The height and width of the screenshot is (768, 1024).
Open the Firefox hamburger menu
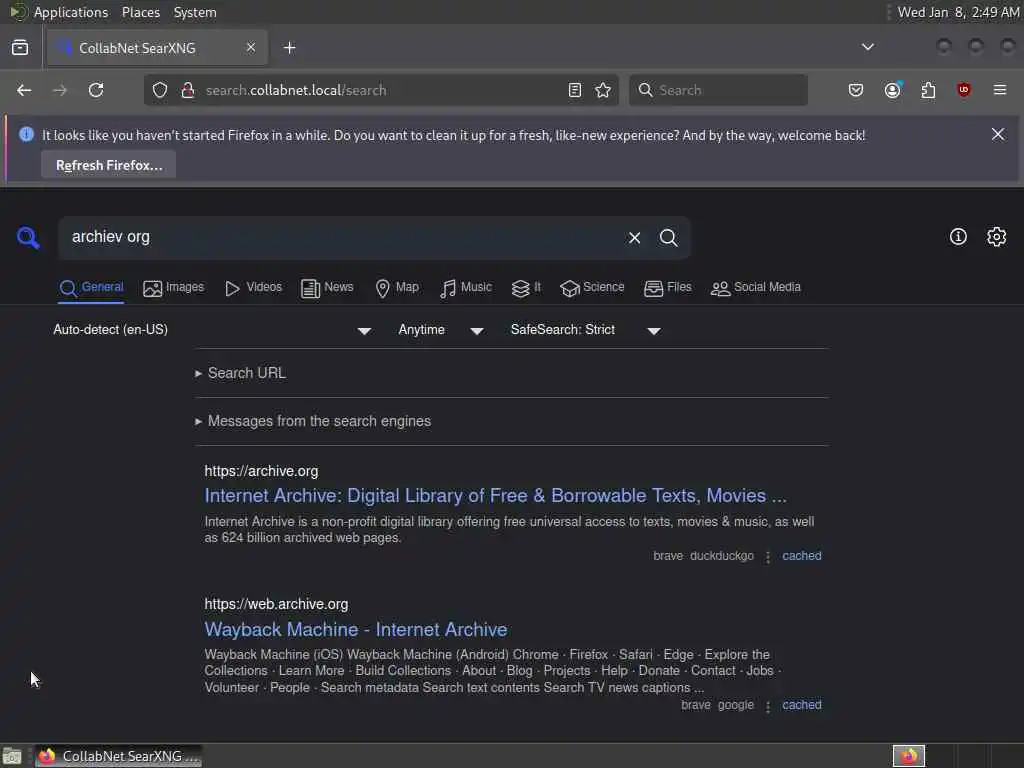pyautogui.click(x=1000, y=90)
